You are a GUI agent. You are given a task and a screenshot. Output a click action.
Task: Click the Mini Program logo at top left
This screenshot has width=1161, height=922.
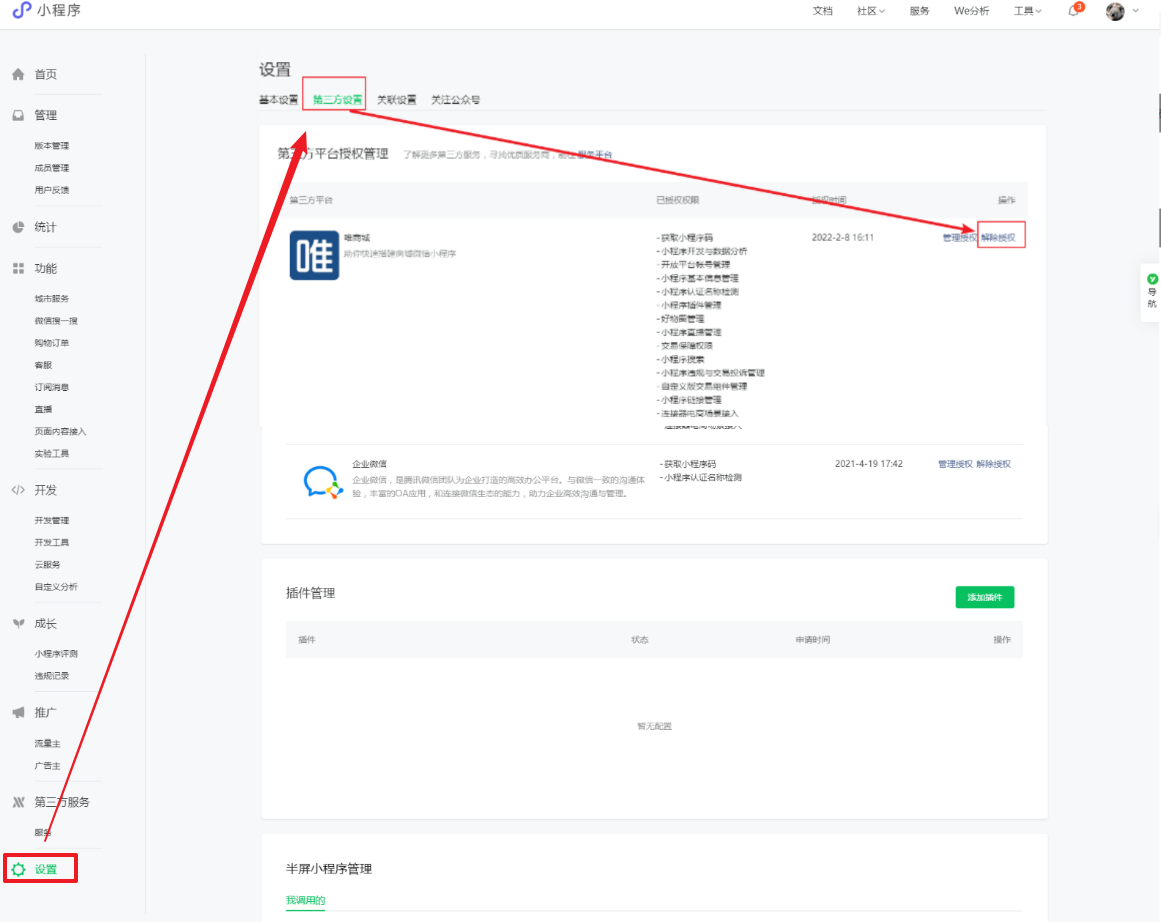(x=22, y=11)
